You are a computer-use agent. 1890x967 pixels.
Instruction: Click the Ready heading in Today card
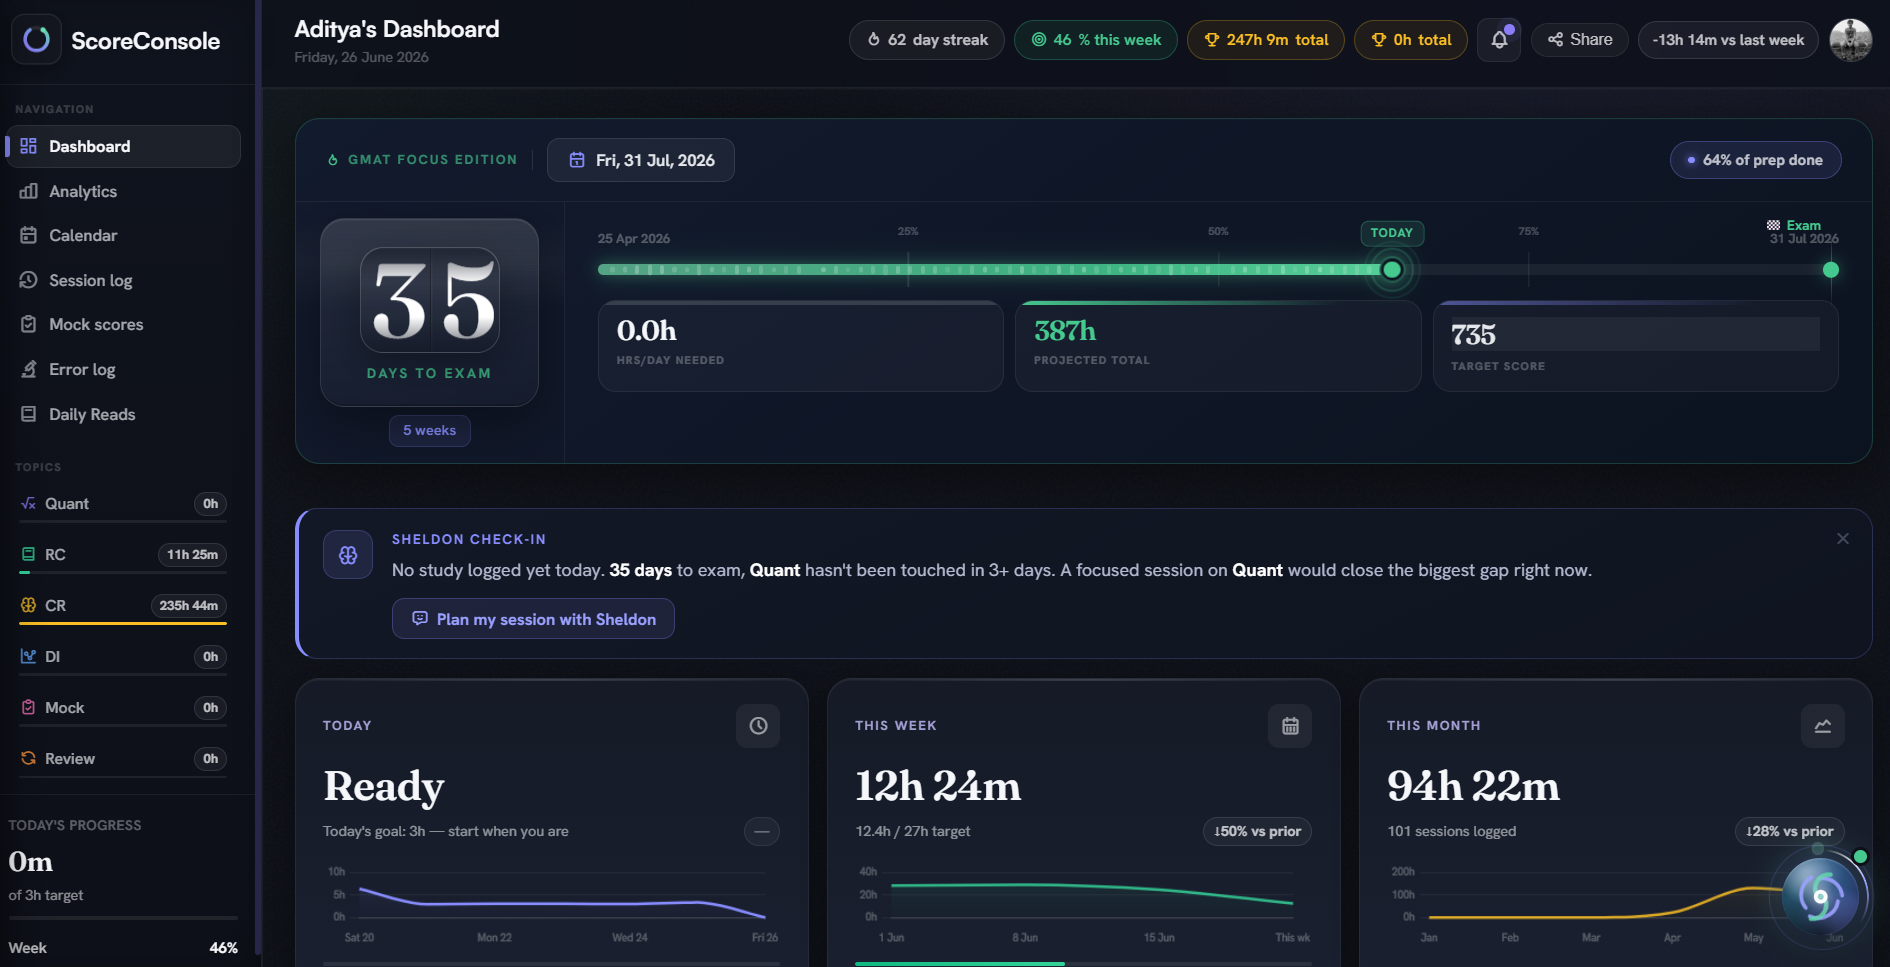pos(384,787)
